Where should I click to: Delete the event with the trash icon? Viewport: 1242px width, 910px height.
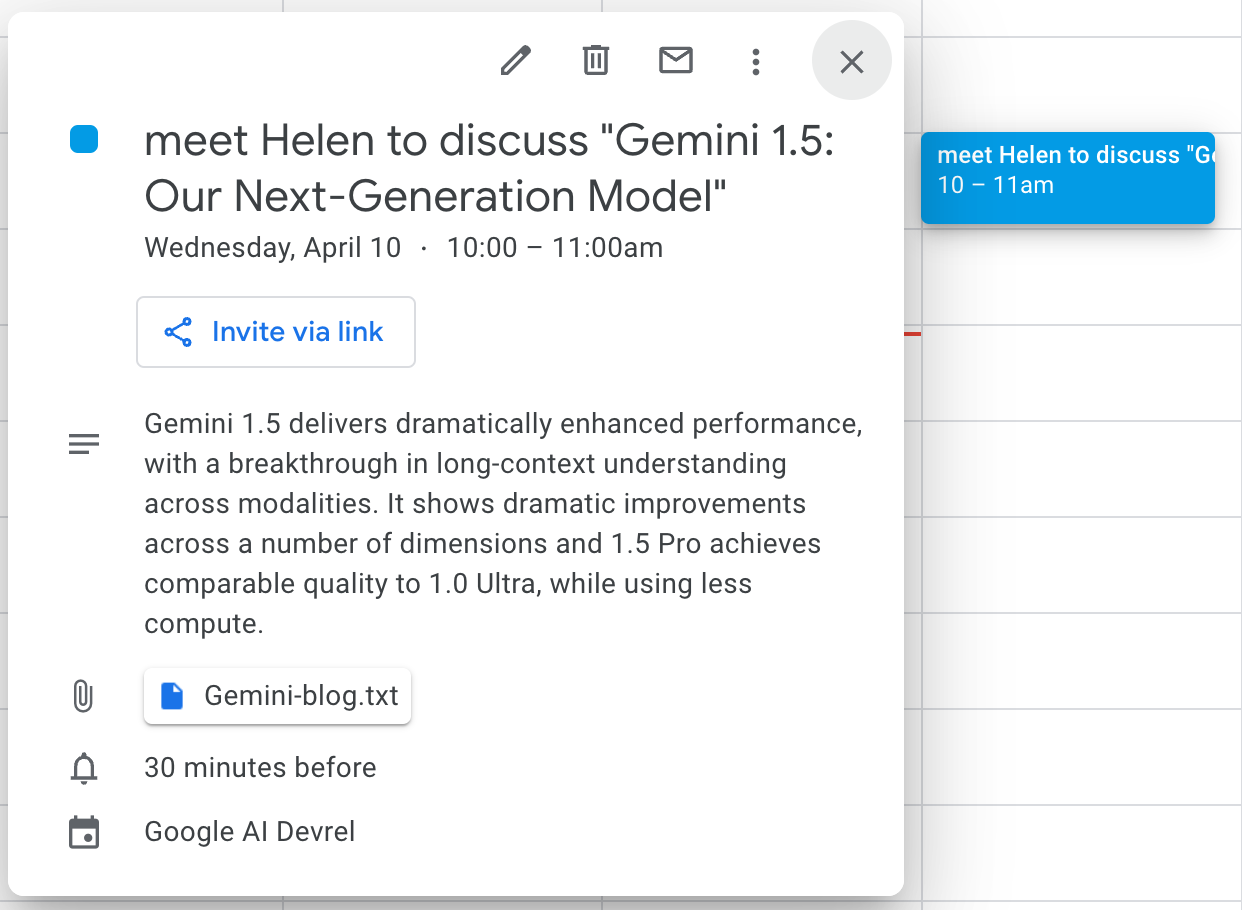596,62
